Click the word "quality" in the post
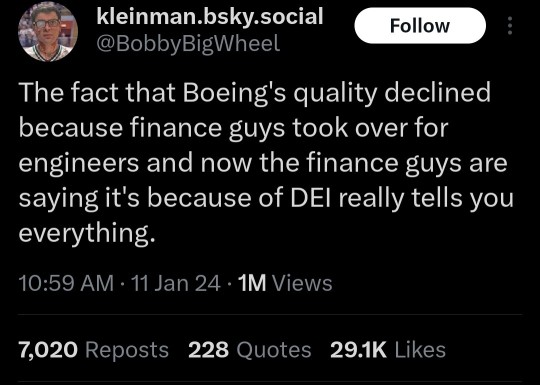540x385 pixels. 335,95
